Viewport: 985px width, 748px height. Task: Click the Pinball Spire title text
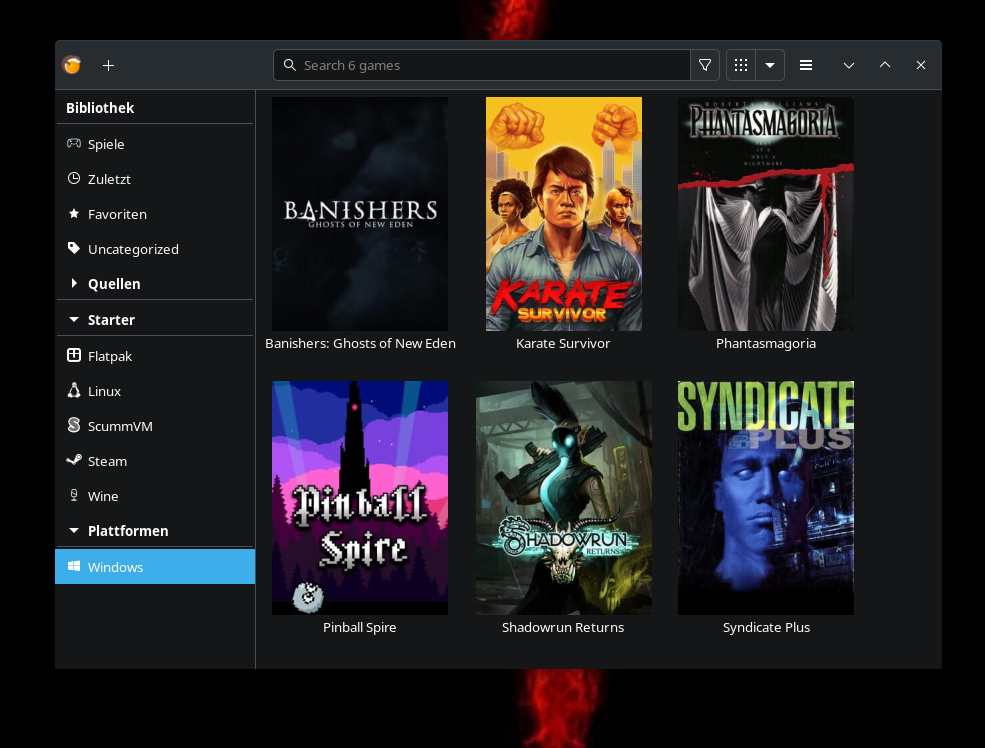point(359,627)
